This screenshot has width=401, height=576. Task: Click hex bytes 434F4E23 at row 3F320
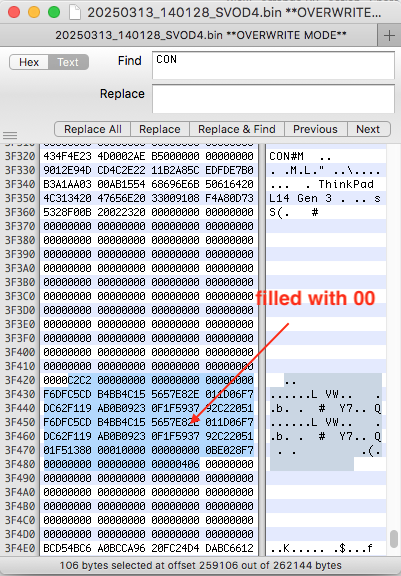[x=67, y=156]
